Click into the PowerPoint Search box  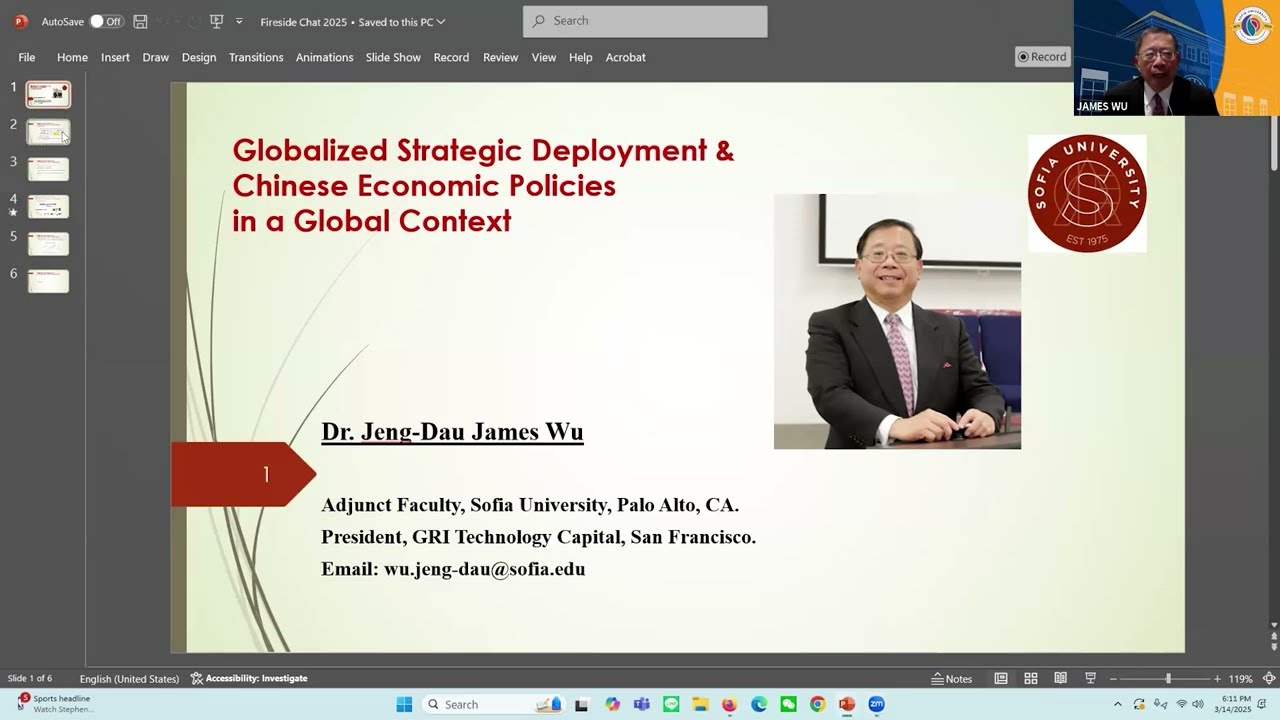point(645,21)
